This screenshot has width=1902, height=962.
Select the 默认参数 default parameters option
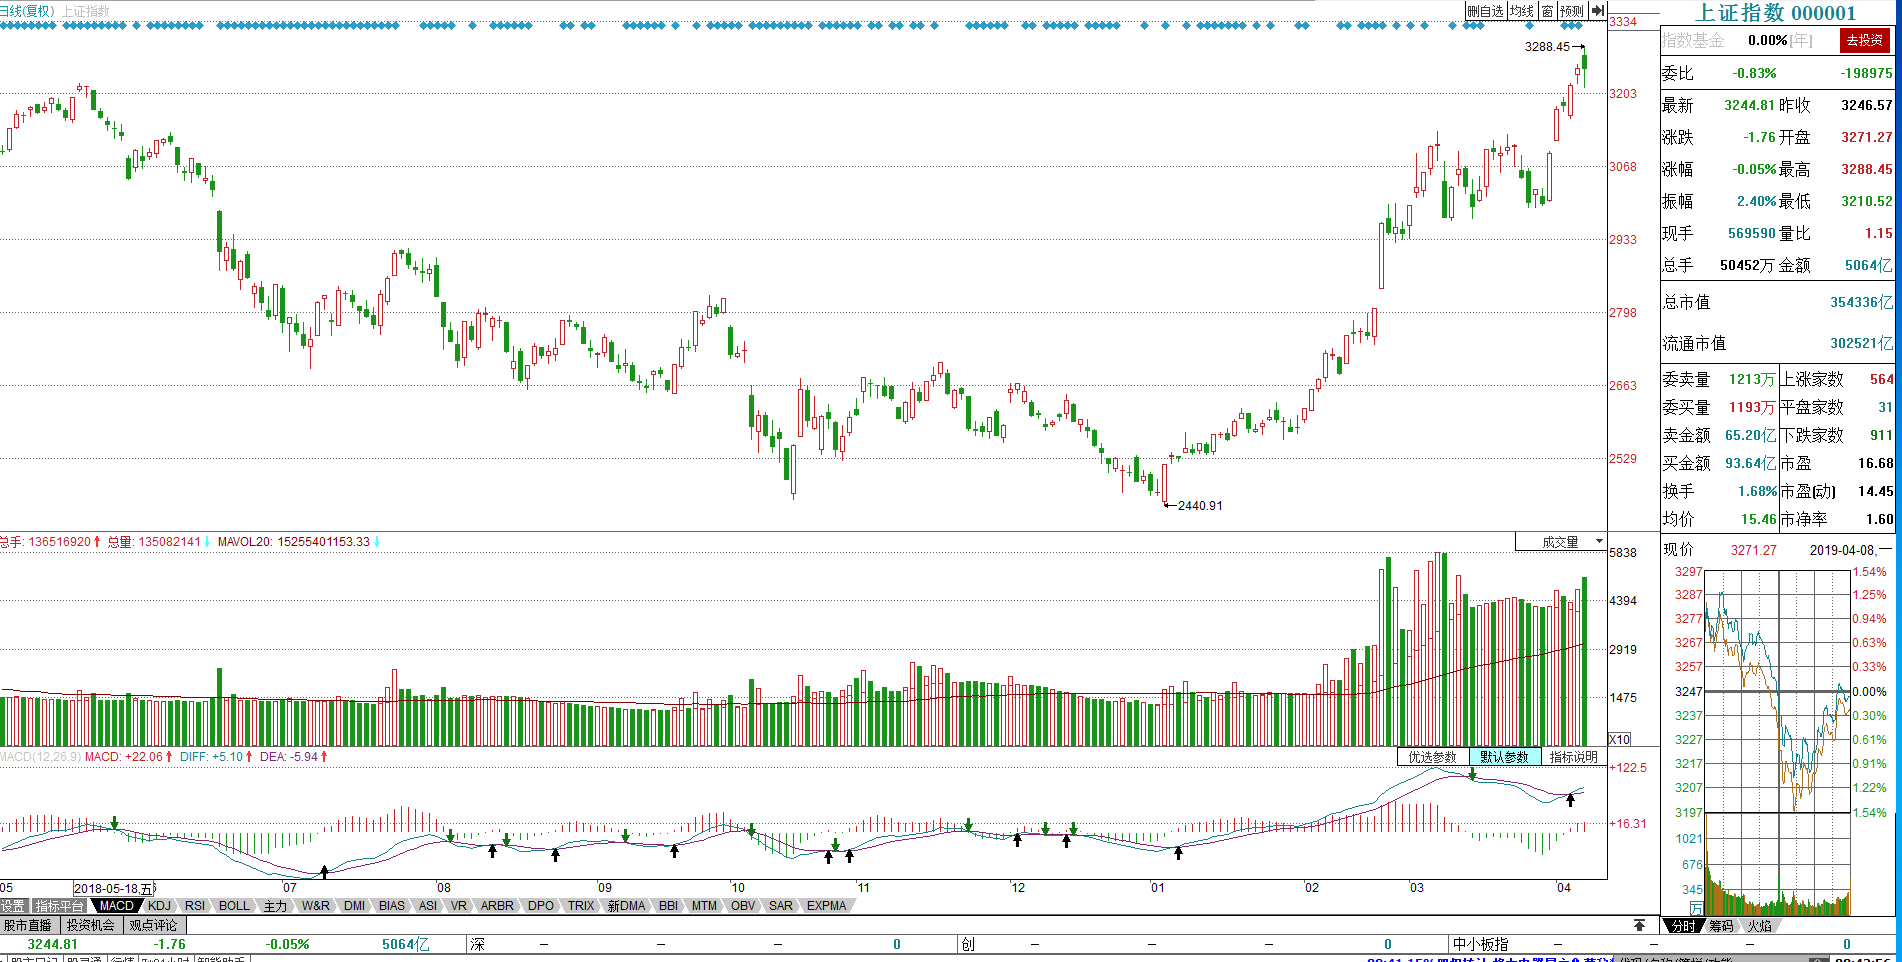coord(1504,757)
